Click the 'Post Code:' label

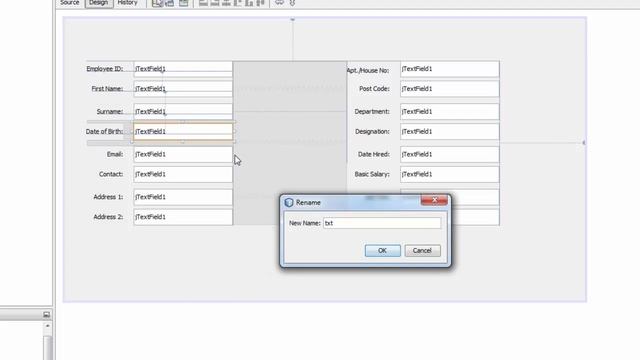pyautogui.click(x=374, y=89)
